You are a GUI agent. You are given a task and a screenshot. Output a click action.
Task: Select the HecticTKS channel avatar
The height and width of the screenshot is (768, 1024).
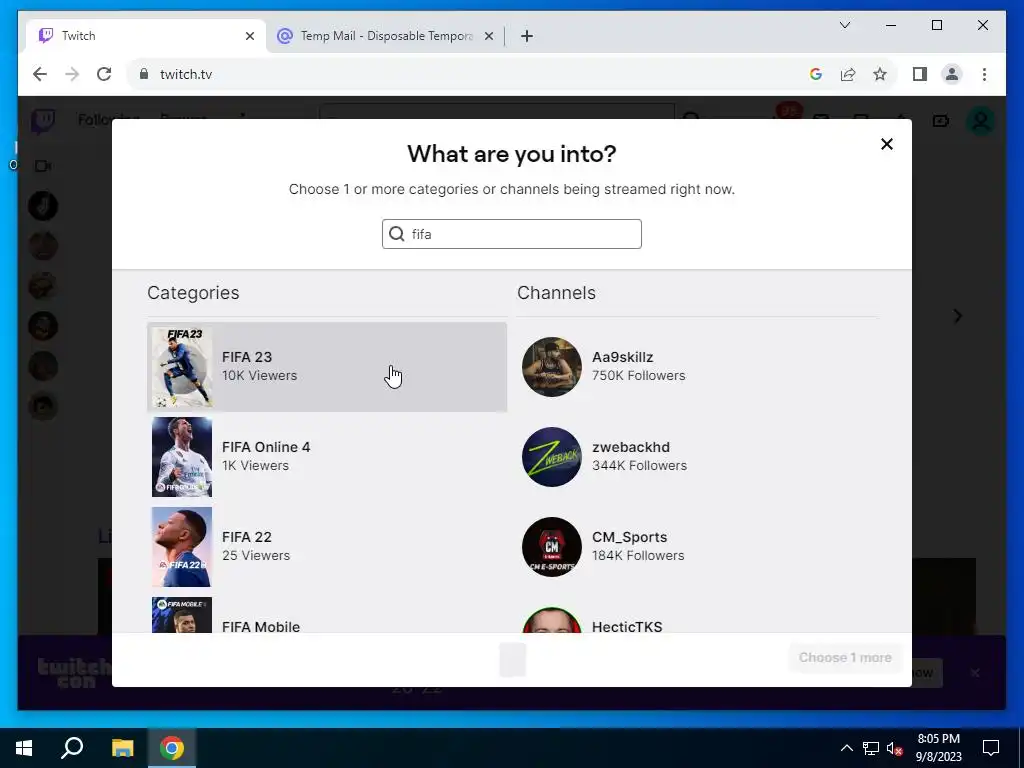coord(551,620)
